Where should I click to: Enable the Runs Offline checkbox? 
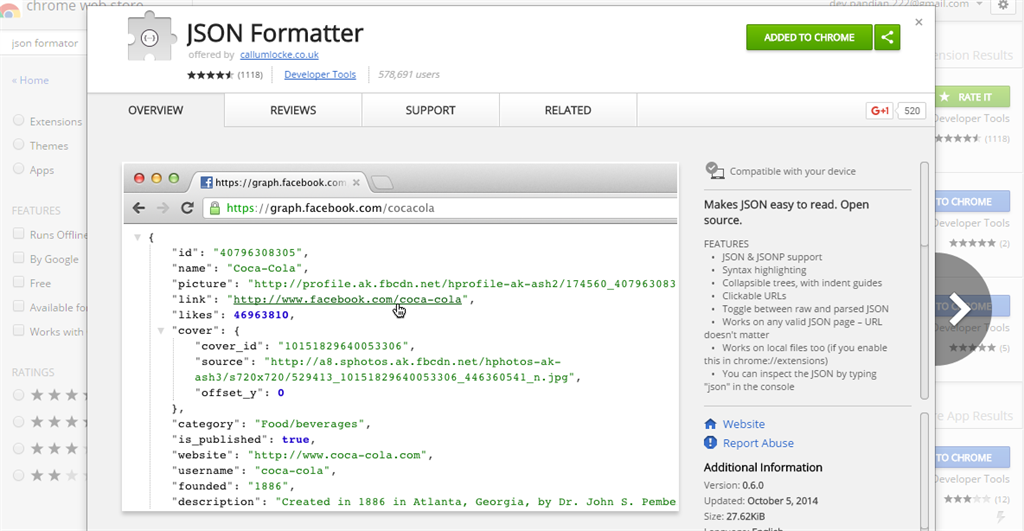(18, 234)
